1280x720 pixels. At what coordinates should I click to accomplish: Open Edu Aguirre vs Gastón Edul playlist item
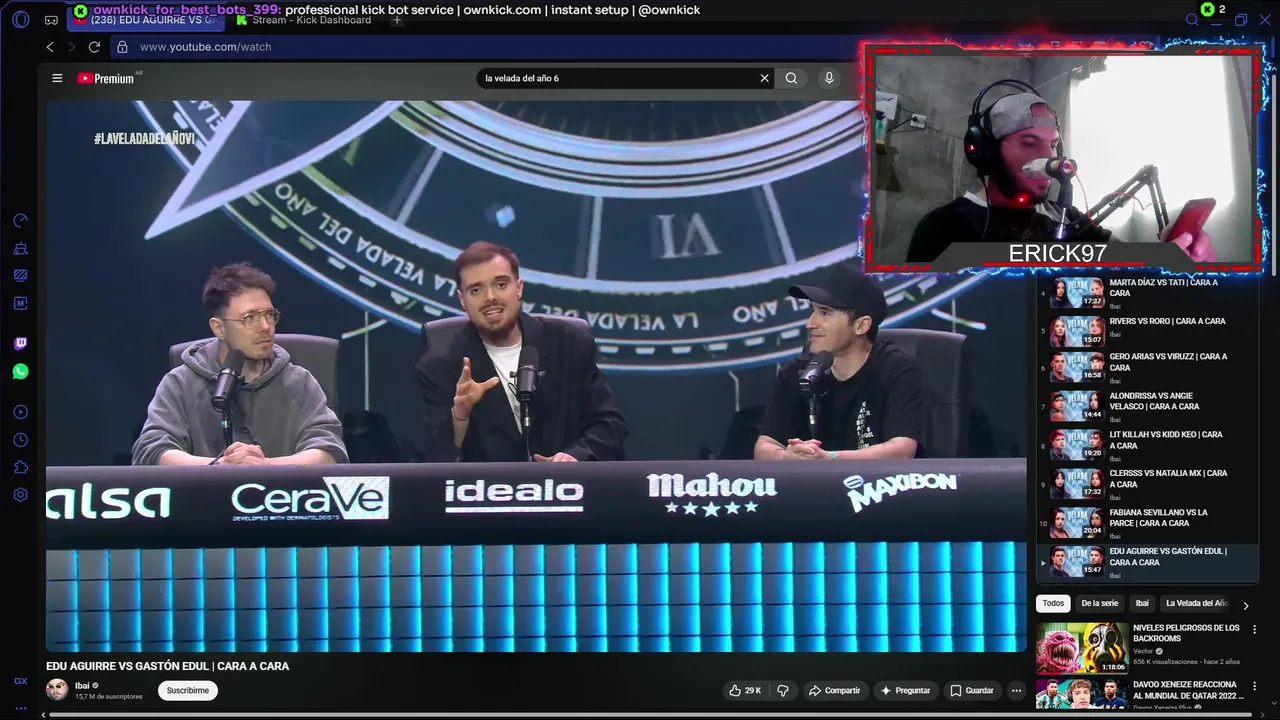click(1146, 562)
